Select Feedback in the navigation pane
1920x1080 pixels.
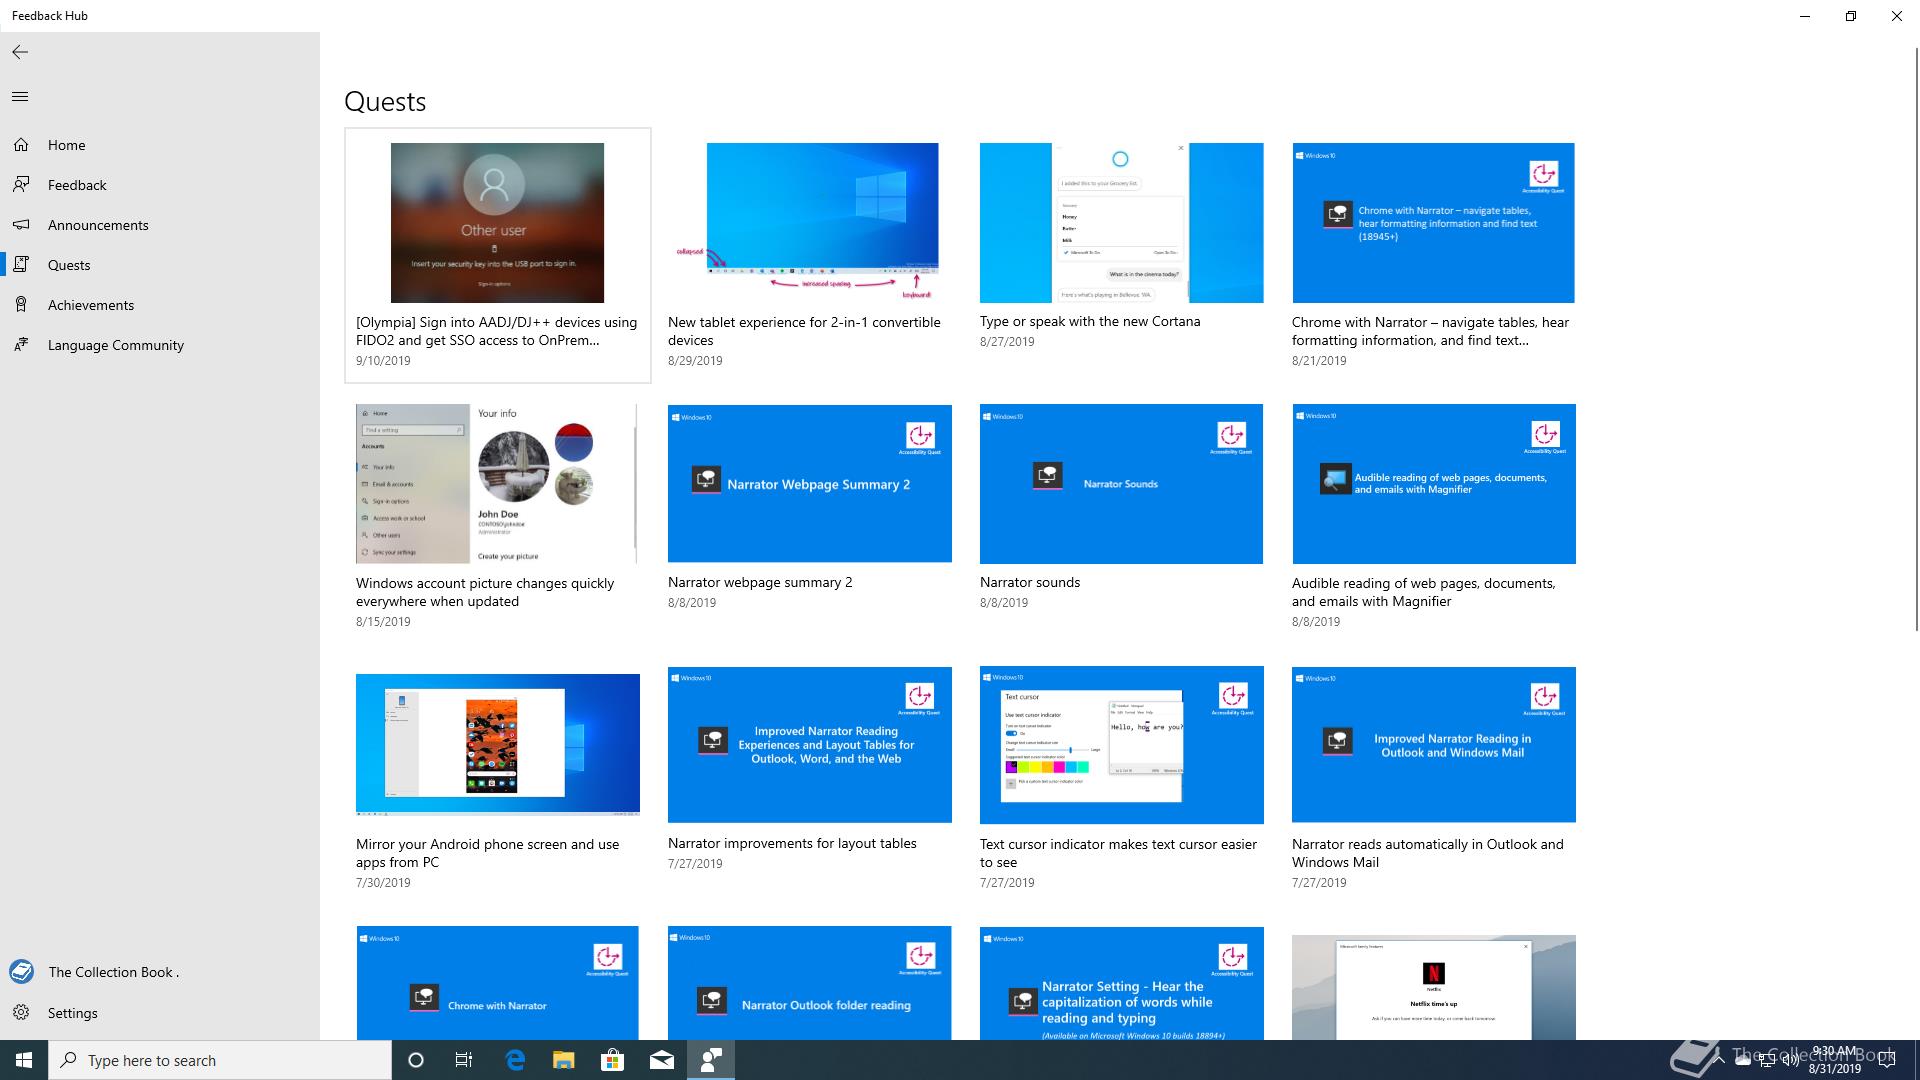(160, 185)
